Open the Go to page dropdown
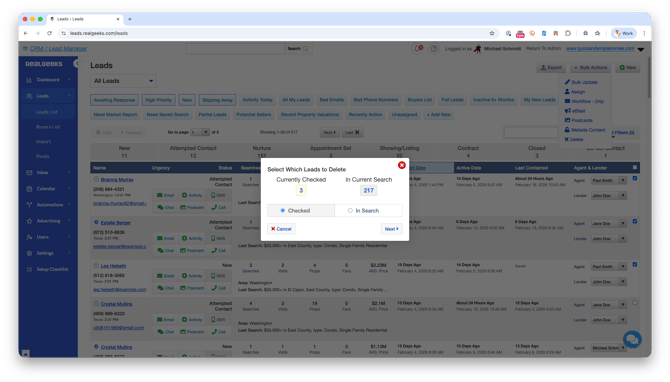The width and height of the screenshot is (670, 382). coord(200,132)
